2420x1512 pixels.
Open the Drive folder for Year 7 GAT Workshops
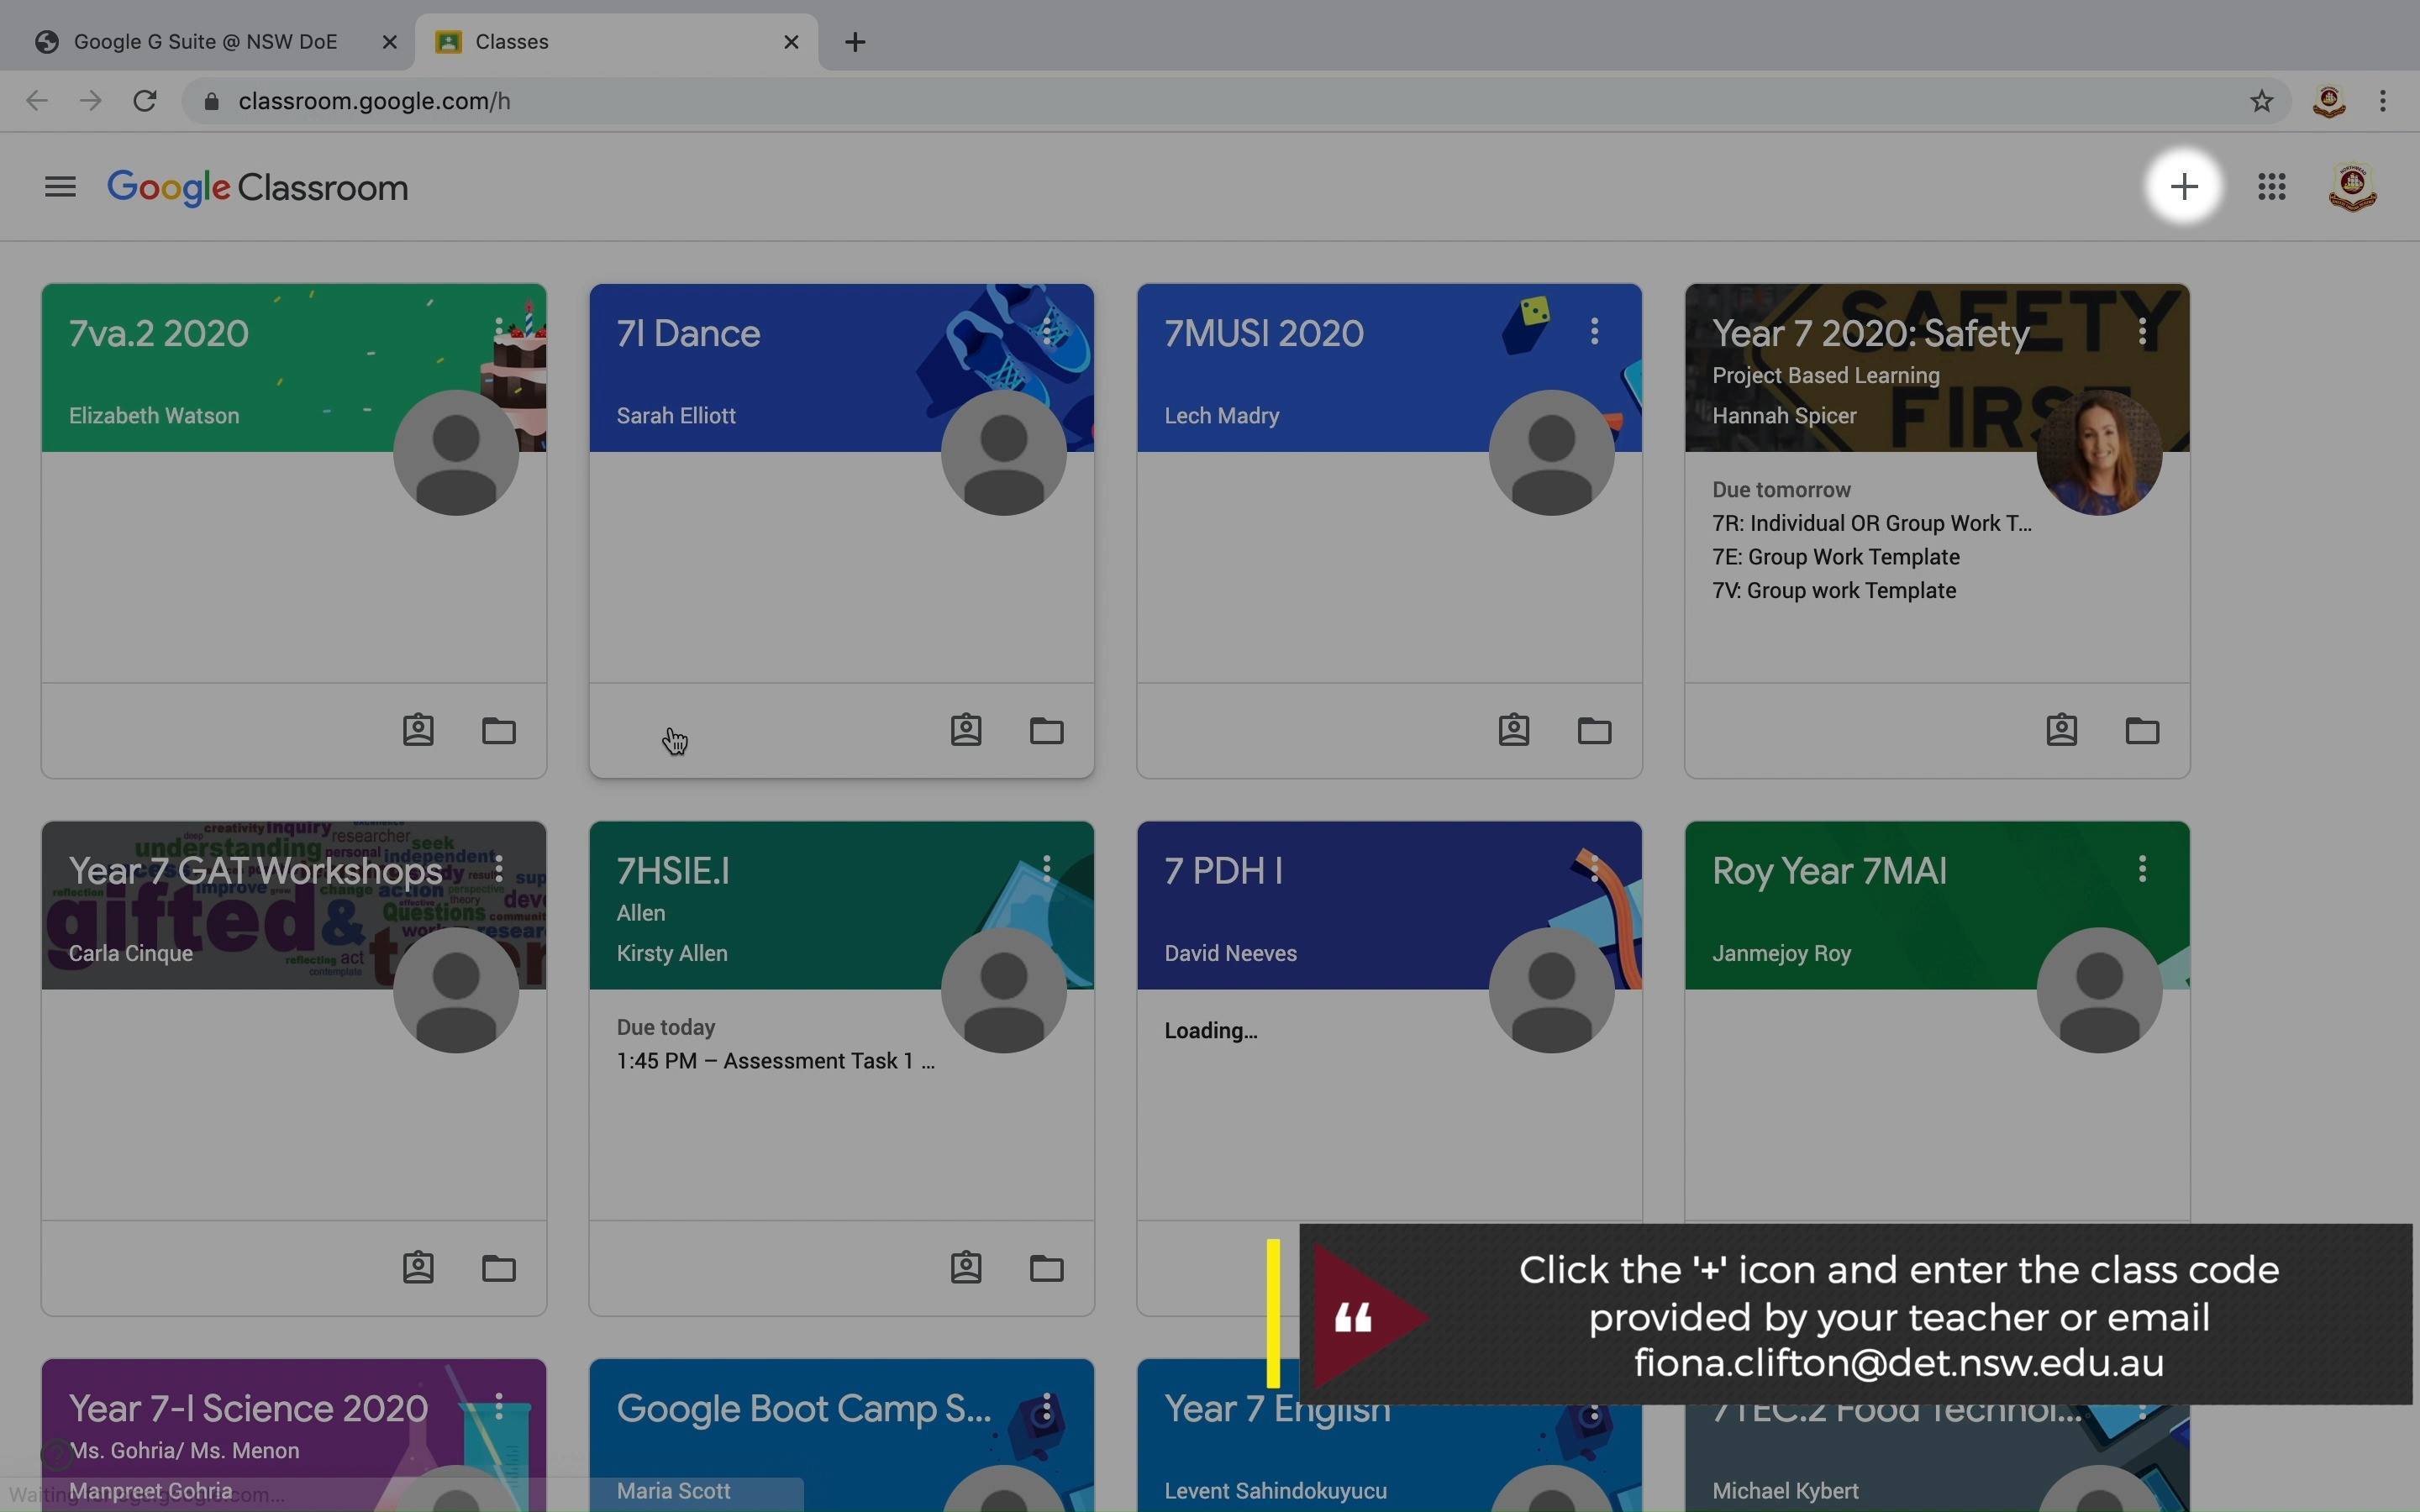(x=499, y=1268)
